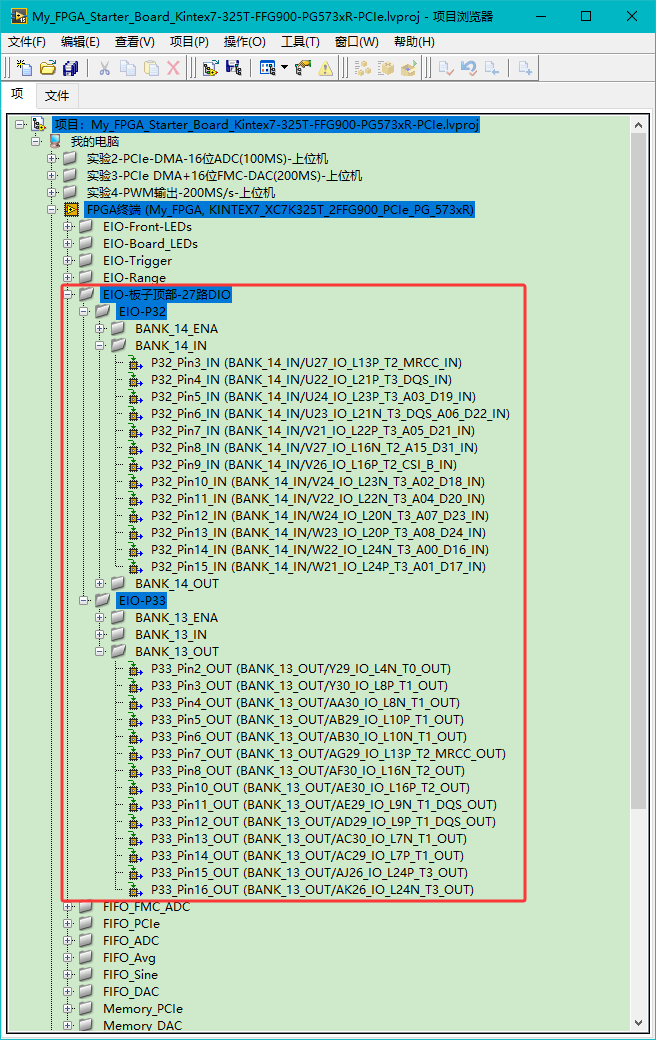Screen dimensions: 656x1040
Task: Open the 工具(T) menu
Action: pos(300,42)
